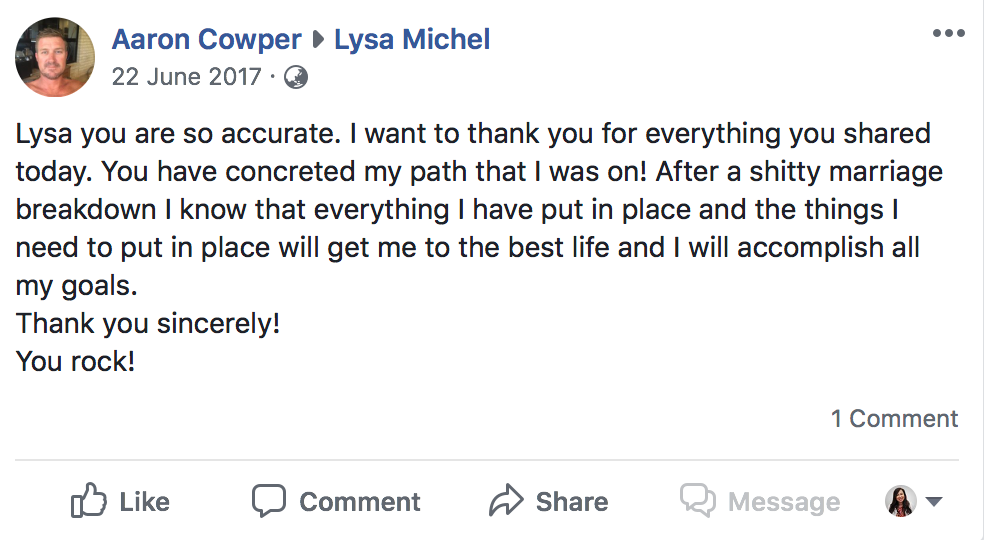Viewport: 984px width, 540px height.
Task: Click the speech bubble Comment icon
Action: tap(269, 500)
